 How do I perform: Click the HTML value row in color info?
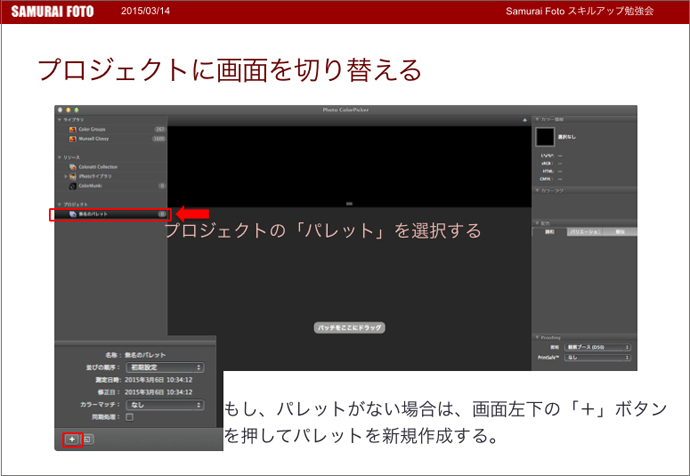pyautogui.click(x=552, y=172)
